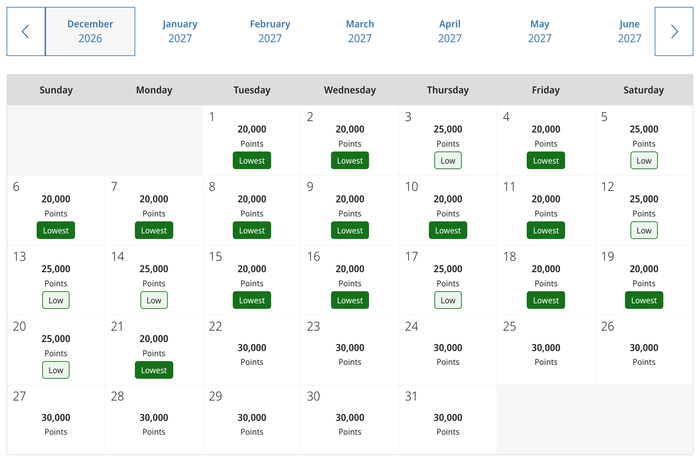Choose Thursday December 10 cell
Screen dimensions: 700x460
click(x=448, y=210)
